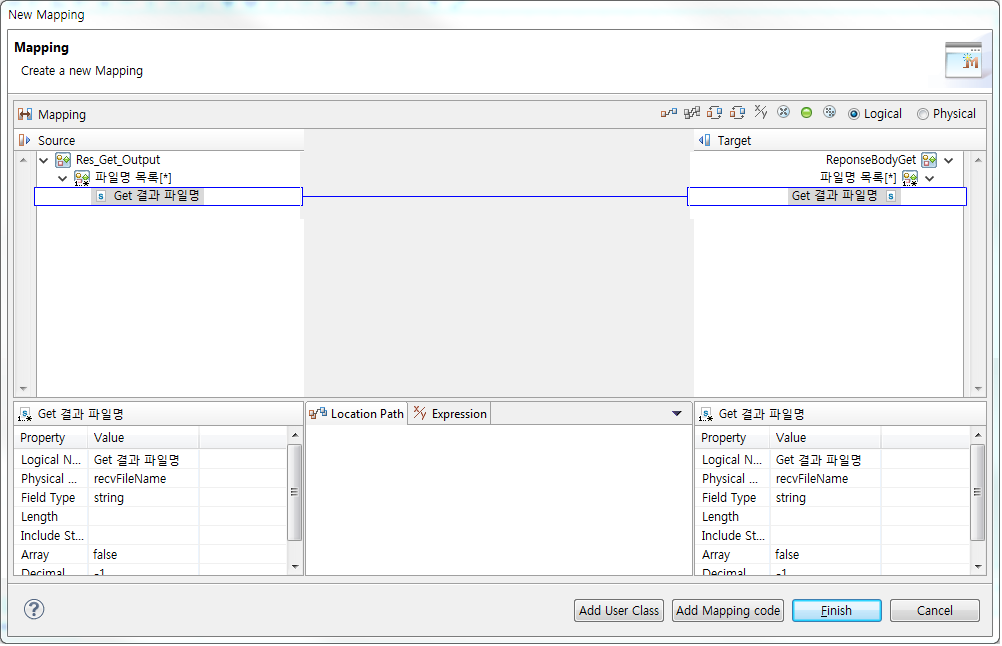Click the help question mark icon
The height and width of the screenshot is (646, 1002).
33,609
